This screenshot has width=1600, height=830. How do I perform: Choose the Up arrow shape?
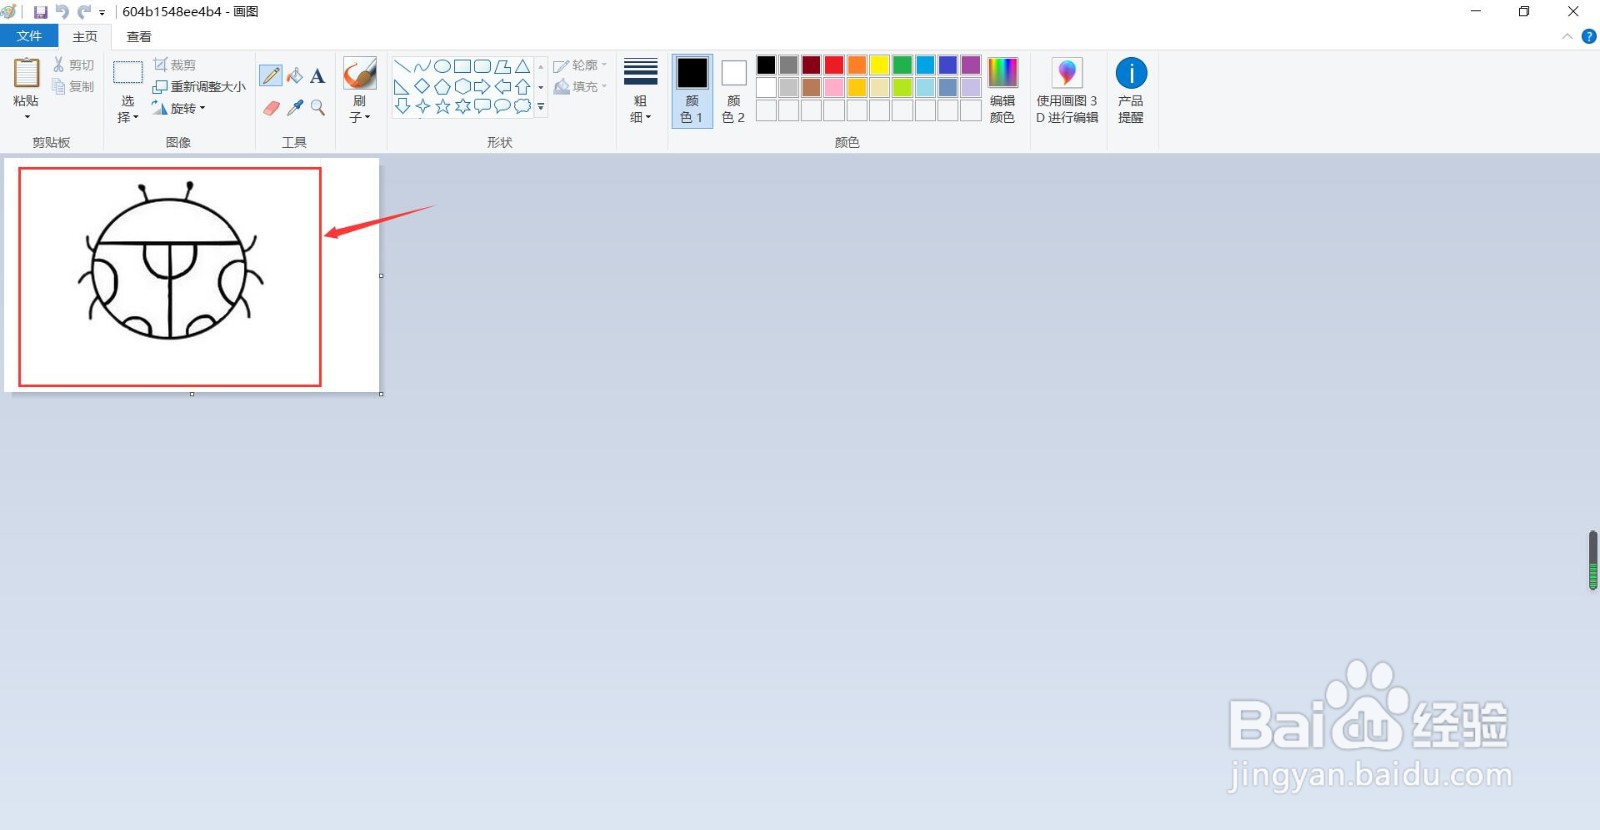click(522, 87)
